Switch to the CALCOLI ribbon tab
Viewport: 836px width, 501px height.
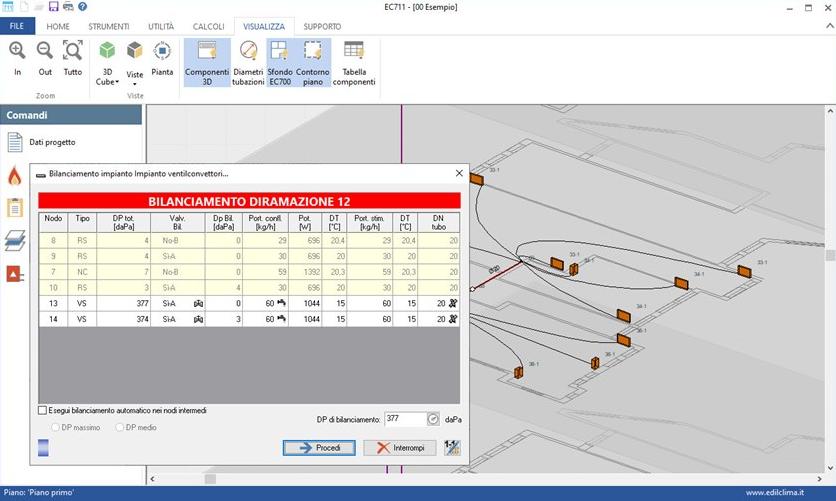click(208, 25)
